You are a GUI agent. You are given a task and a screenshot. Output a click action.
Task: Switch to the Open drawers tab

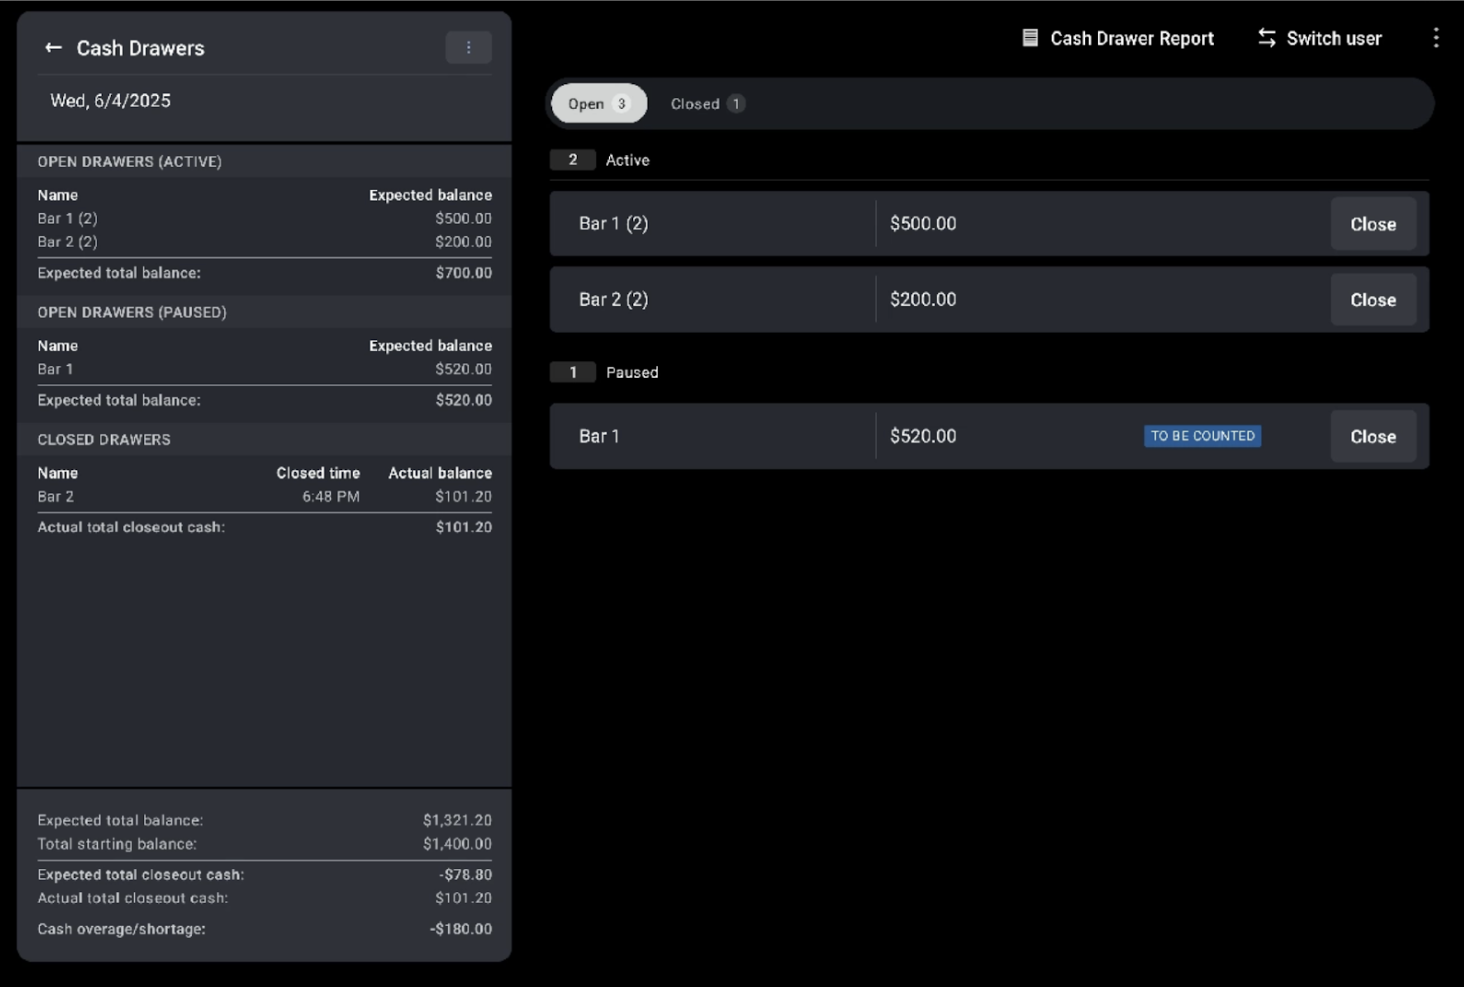pyautogui.click(x=598, y=104)
